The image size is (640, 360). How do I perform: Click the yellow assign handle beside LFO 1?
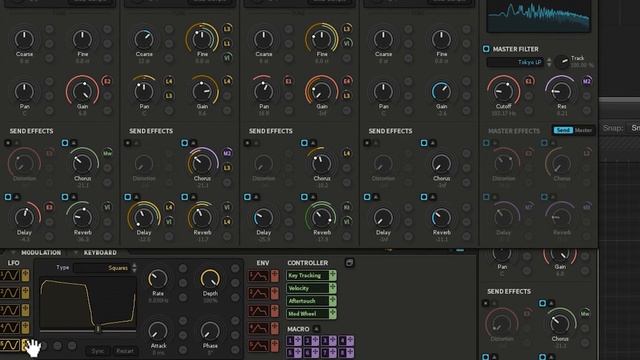tap(25, 276)
